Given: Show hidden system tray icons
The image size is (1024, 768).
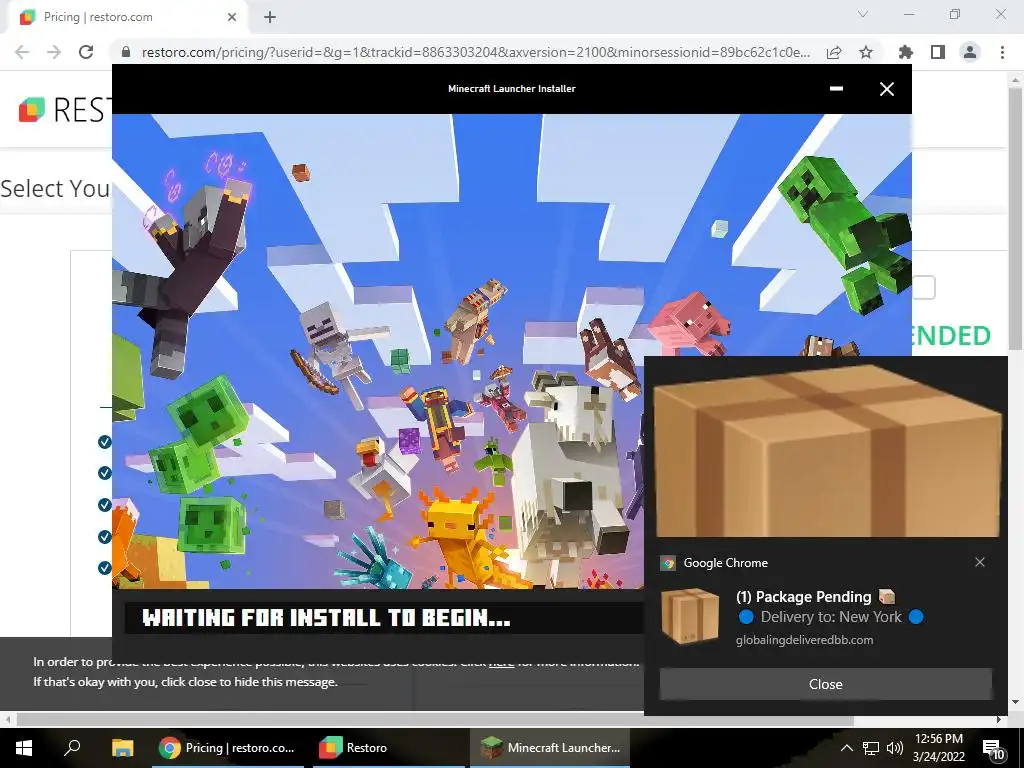Looking at the screenshot, I should (x=846, y=748).
